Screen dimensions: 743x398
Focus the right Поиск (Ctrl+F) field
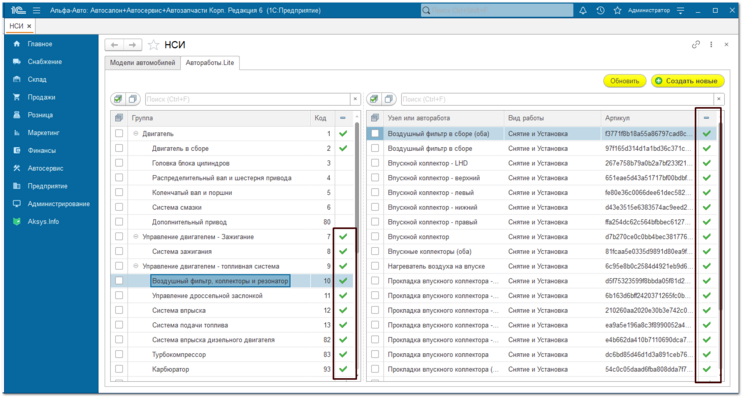(557, 99)
